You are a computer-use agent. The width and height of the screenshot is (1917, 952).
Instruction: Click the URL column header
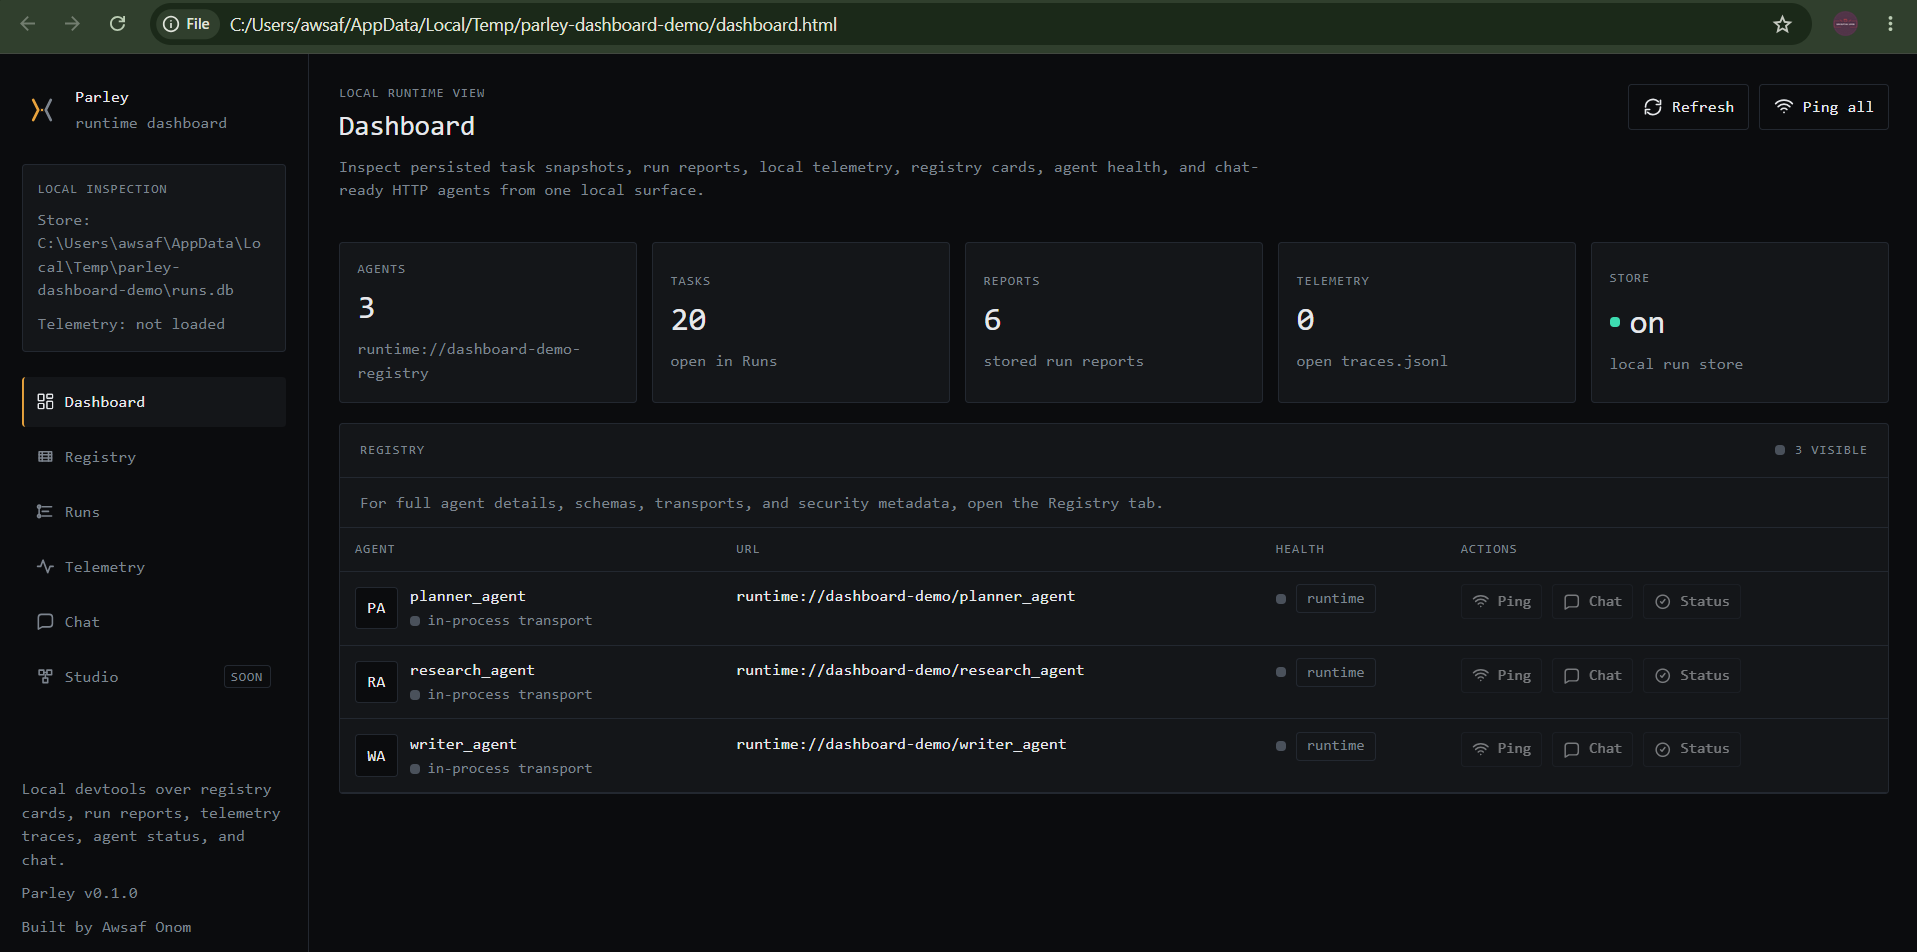tap(748, 549)
